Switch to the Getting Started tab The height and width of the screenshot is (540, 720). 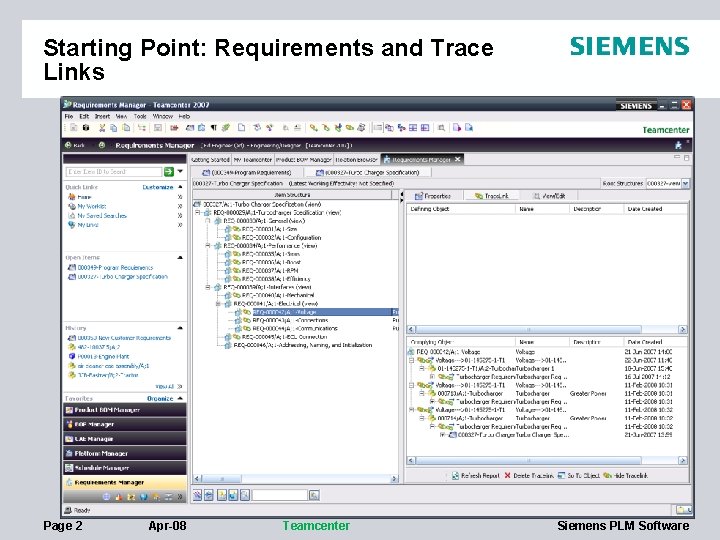210,159
